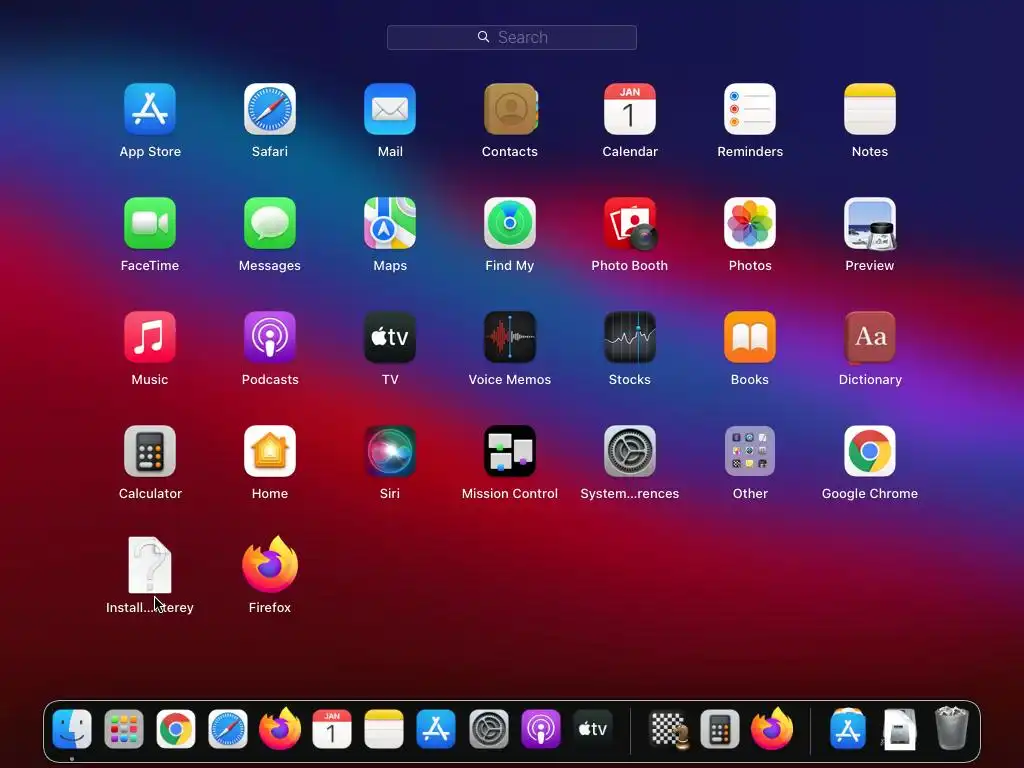Open the Contacts app
Viewport: 1024px width, 768px height.
coord(510,109)
